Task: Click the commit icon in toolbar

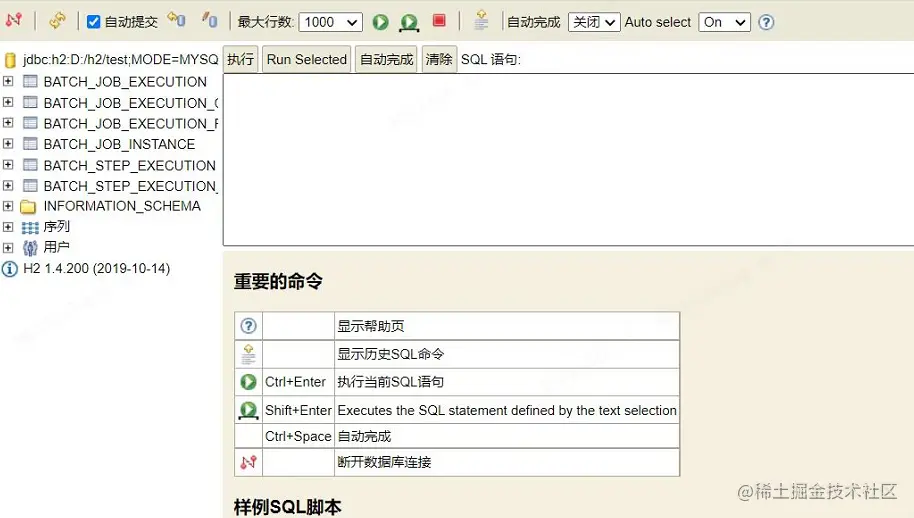Action: point(210,20)
